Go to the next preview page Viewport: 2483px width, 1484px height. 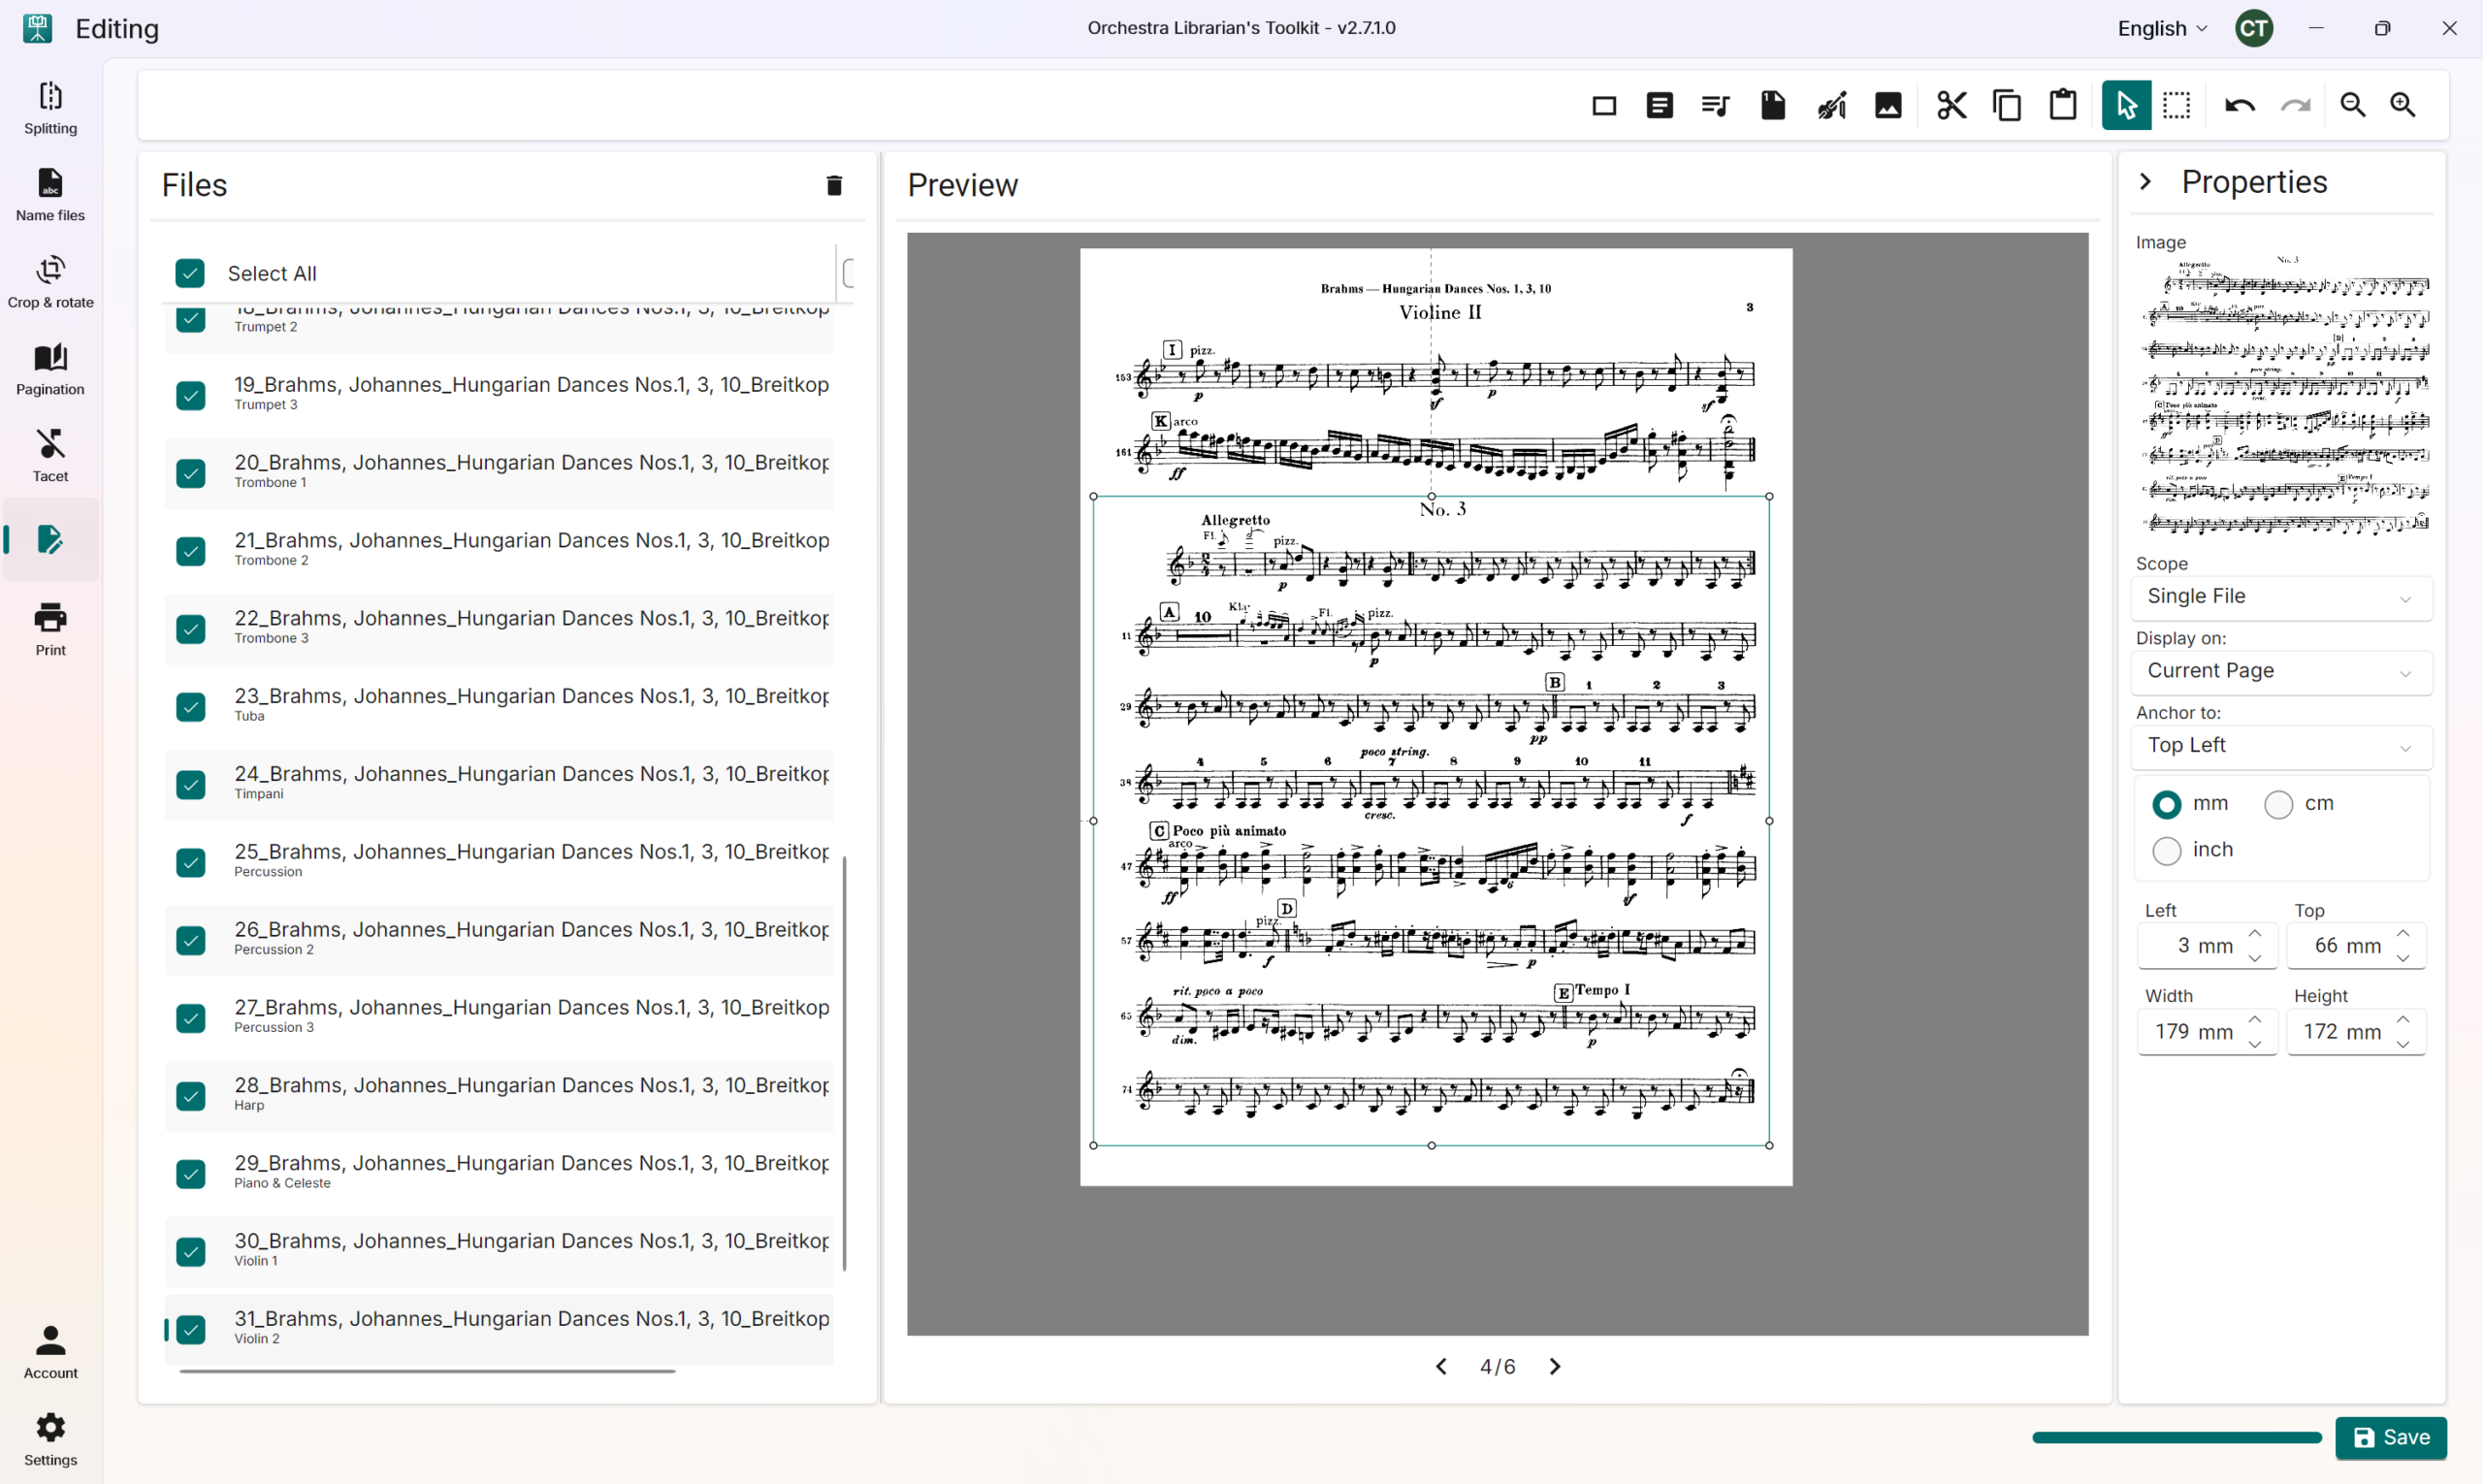[x=1555, y=1367]
